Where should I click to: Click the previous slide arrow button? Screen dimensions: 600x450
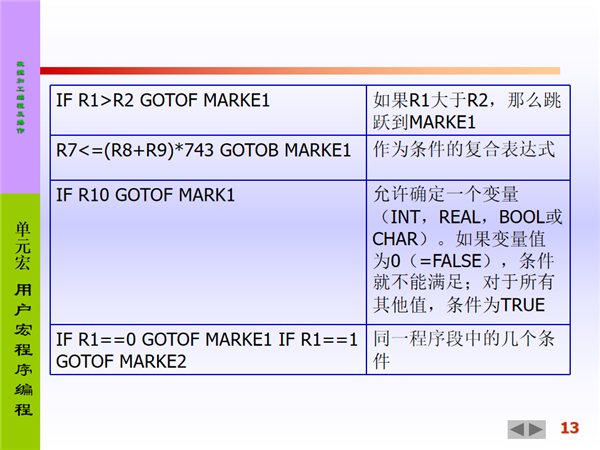coord(517,430)
